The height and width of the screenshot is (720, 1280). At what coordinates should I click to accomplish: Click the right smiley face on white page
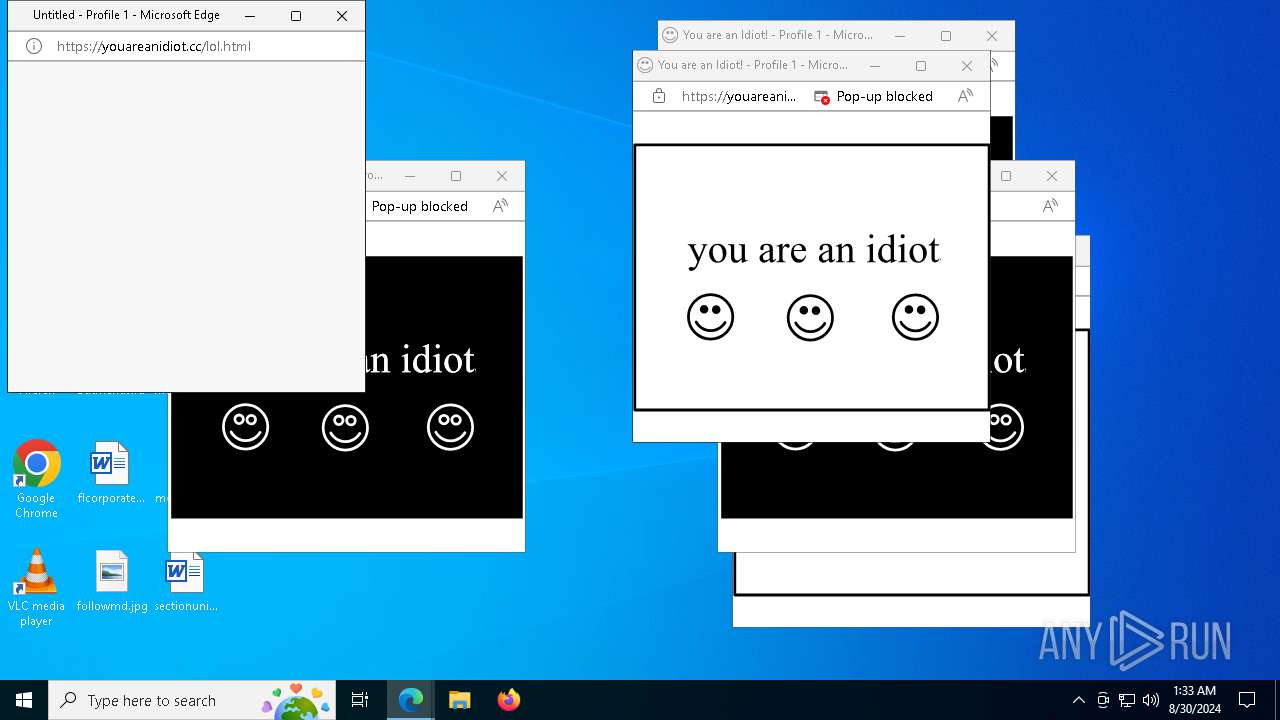pyautogui.click(x=915, y=317)
